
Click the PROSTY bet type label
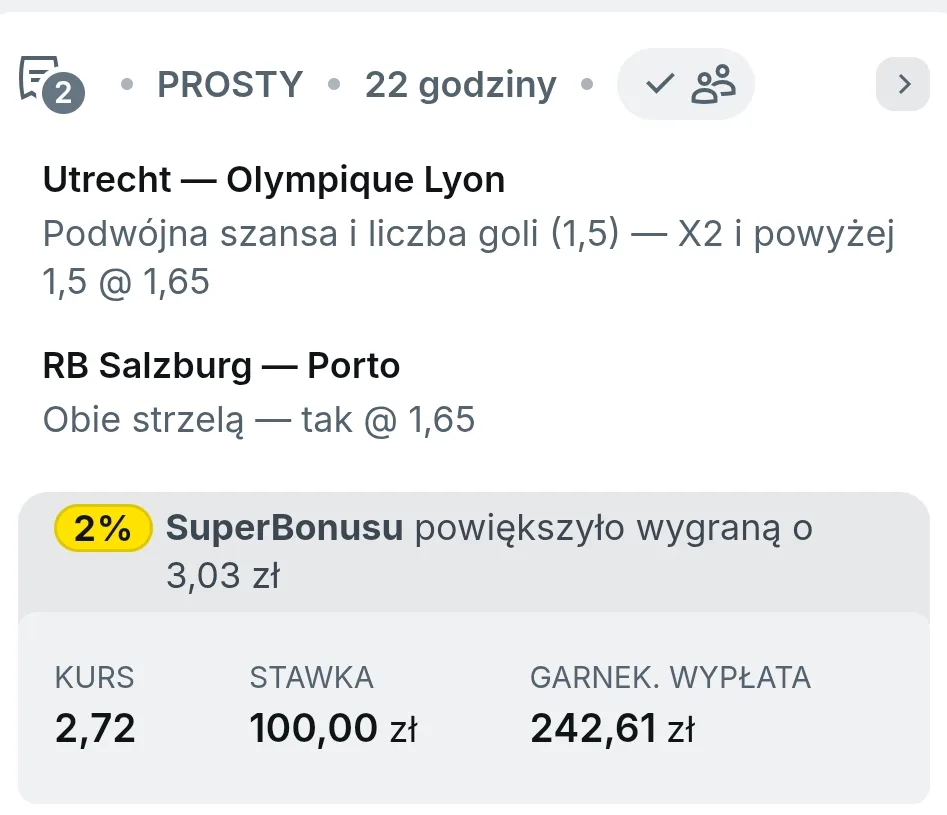point(230,84)
